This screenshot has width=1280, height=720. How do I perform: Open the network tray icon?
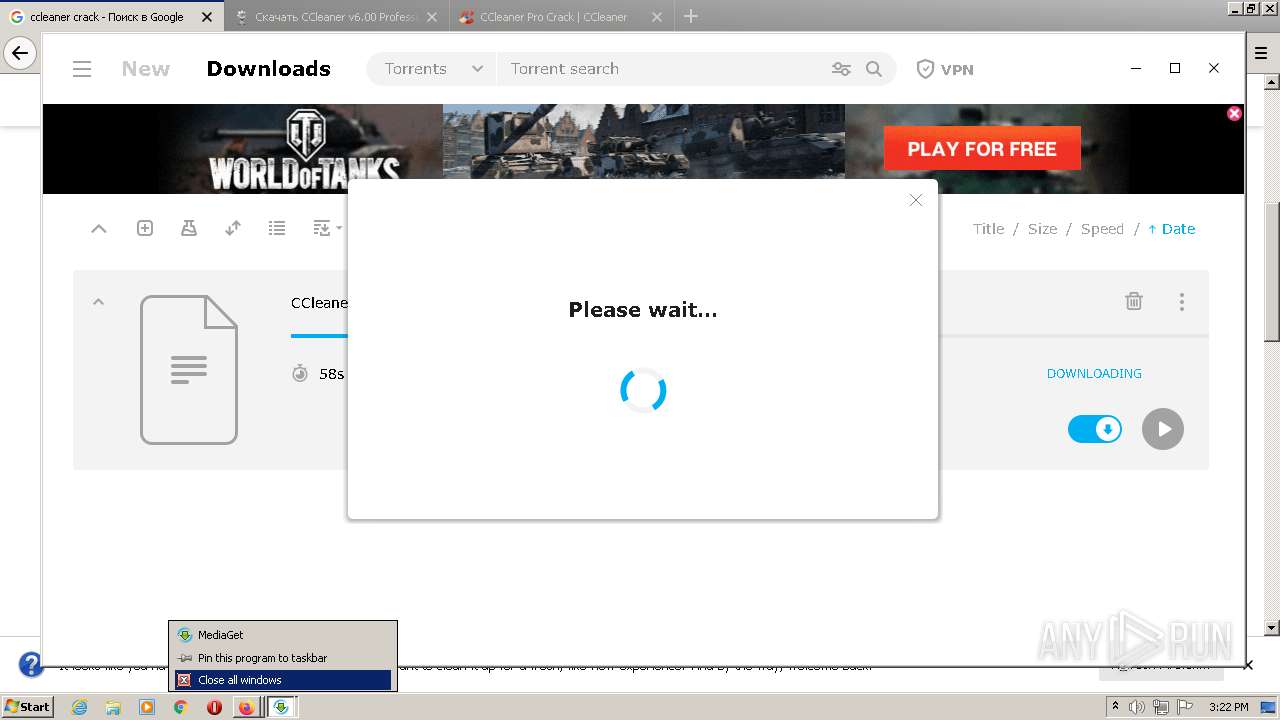(1160, 707)
